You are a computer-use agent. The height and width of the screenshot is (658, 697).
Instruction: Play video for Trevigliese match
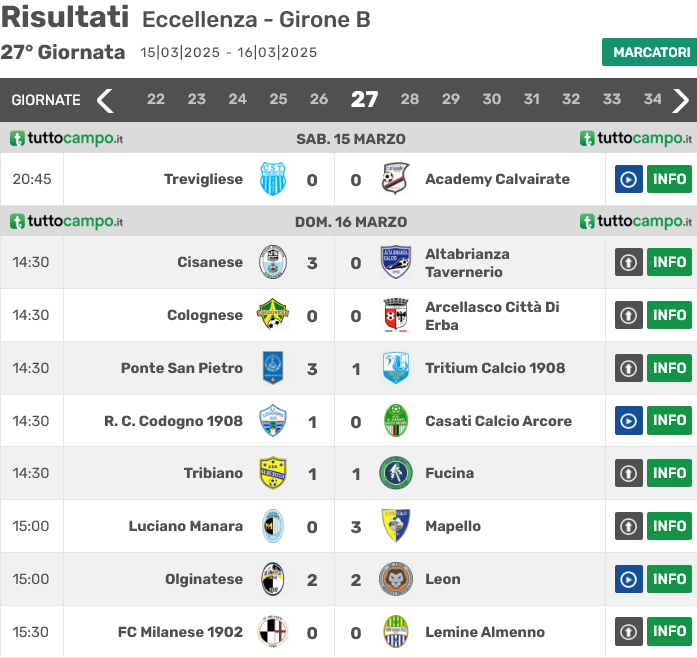(628, 179)
